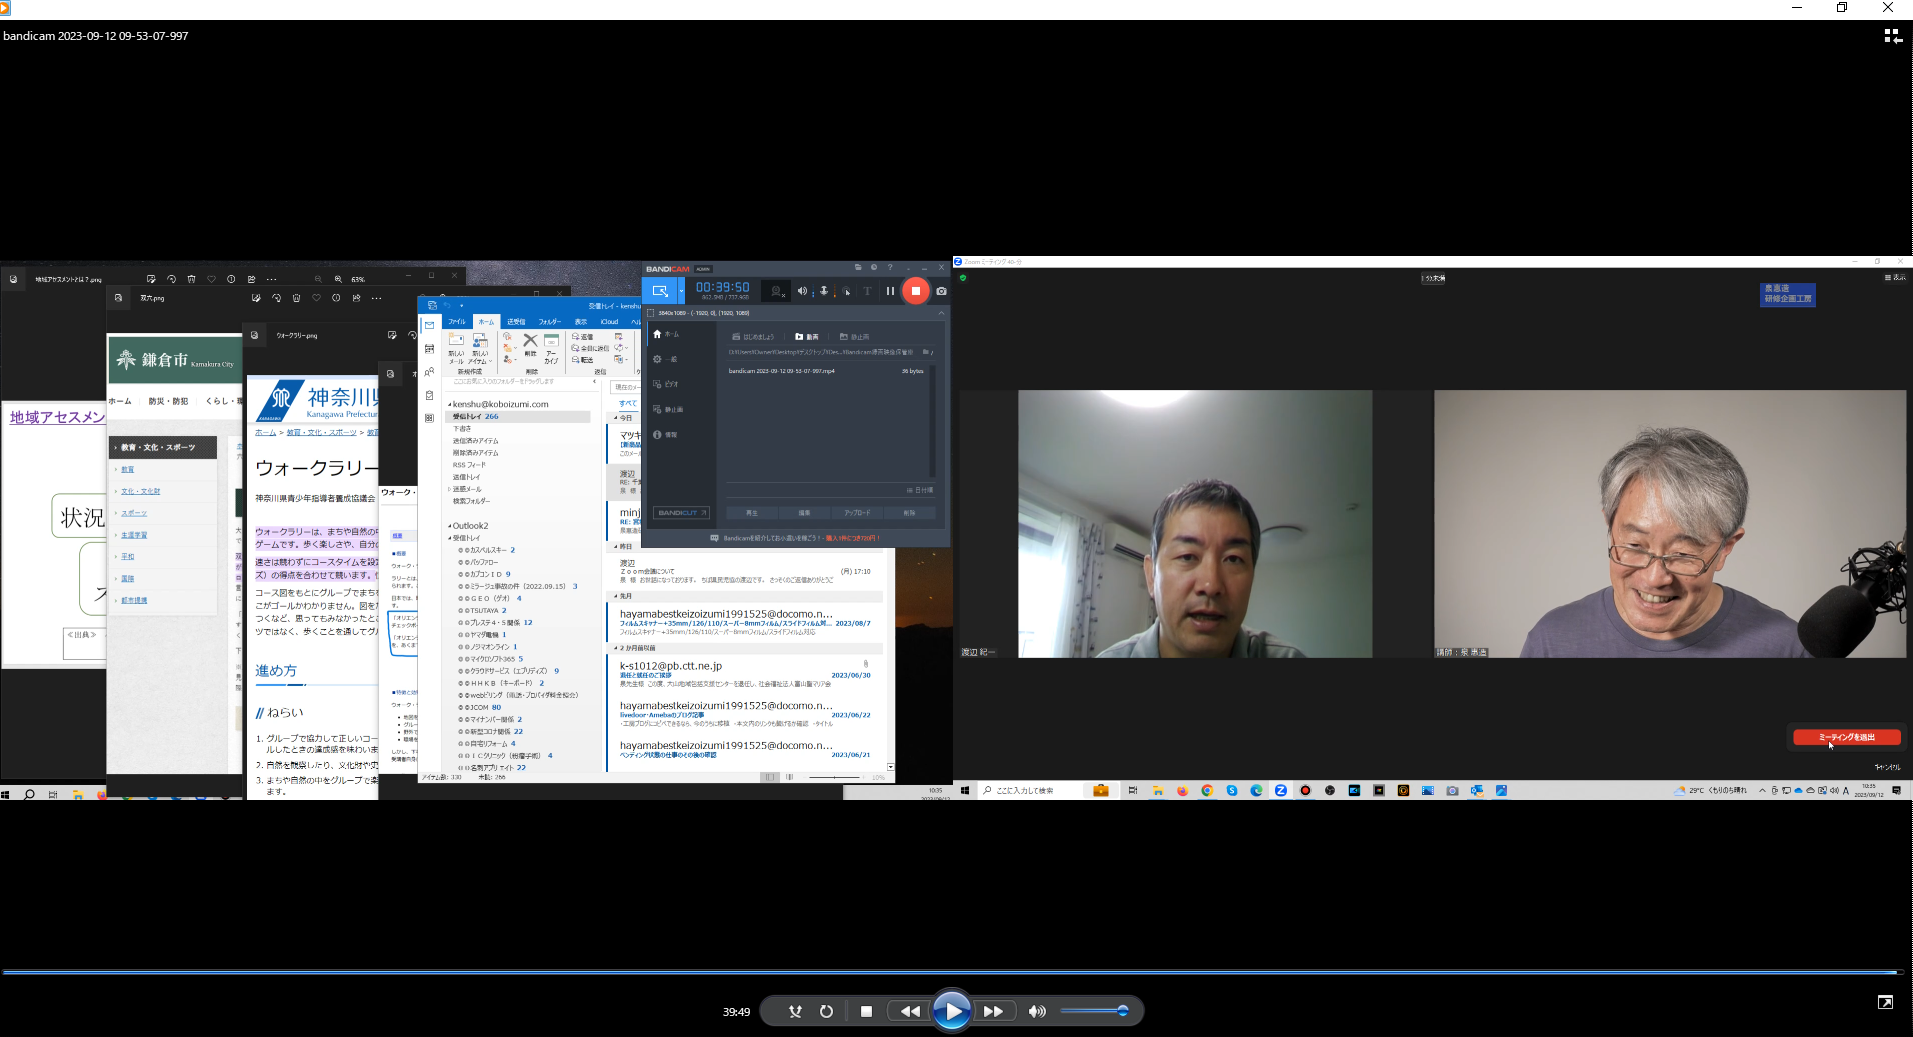The image size is (1913, 1037).
Task: Open Outlook フォルダー ribbon tab
Action: (x=550, y=321)
